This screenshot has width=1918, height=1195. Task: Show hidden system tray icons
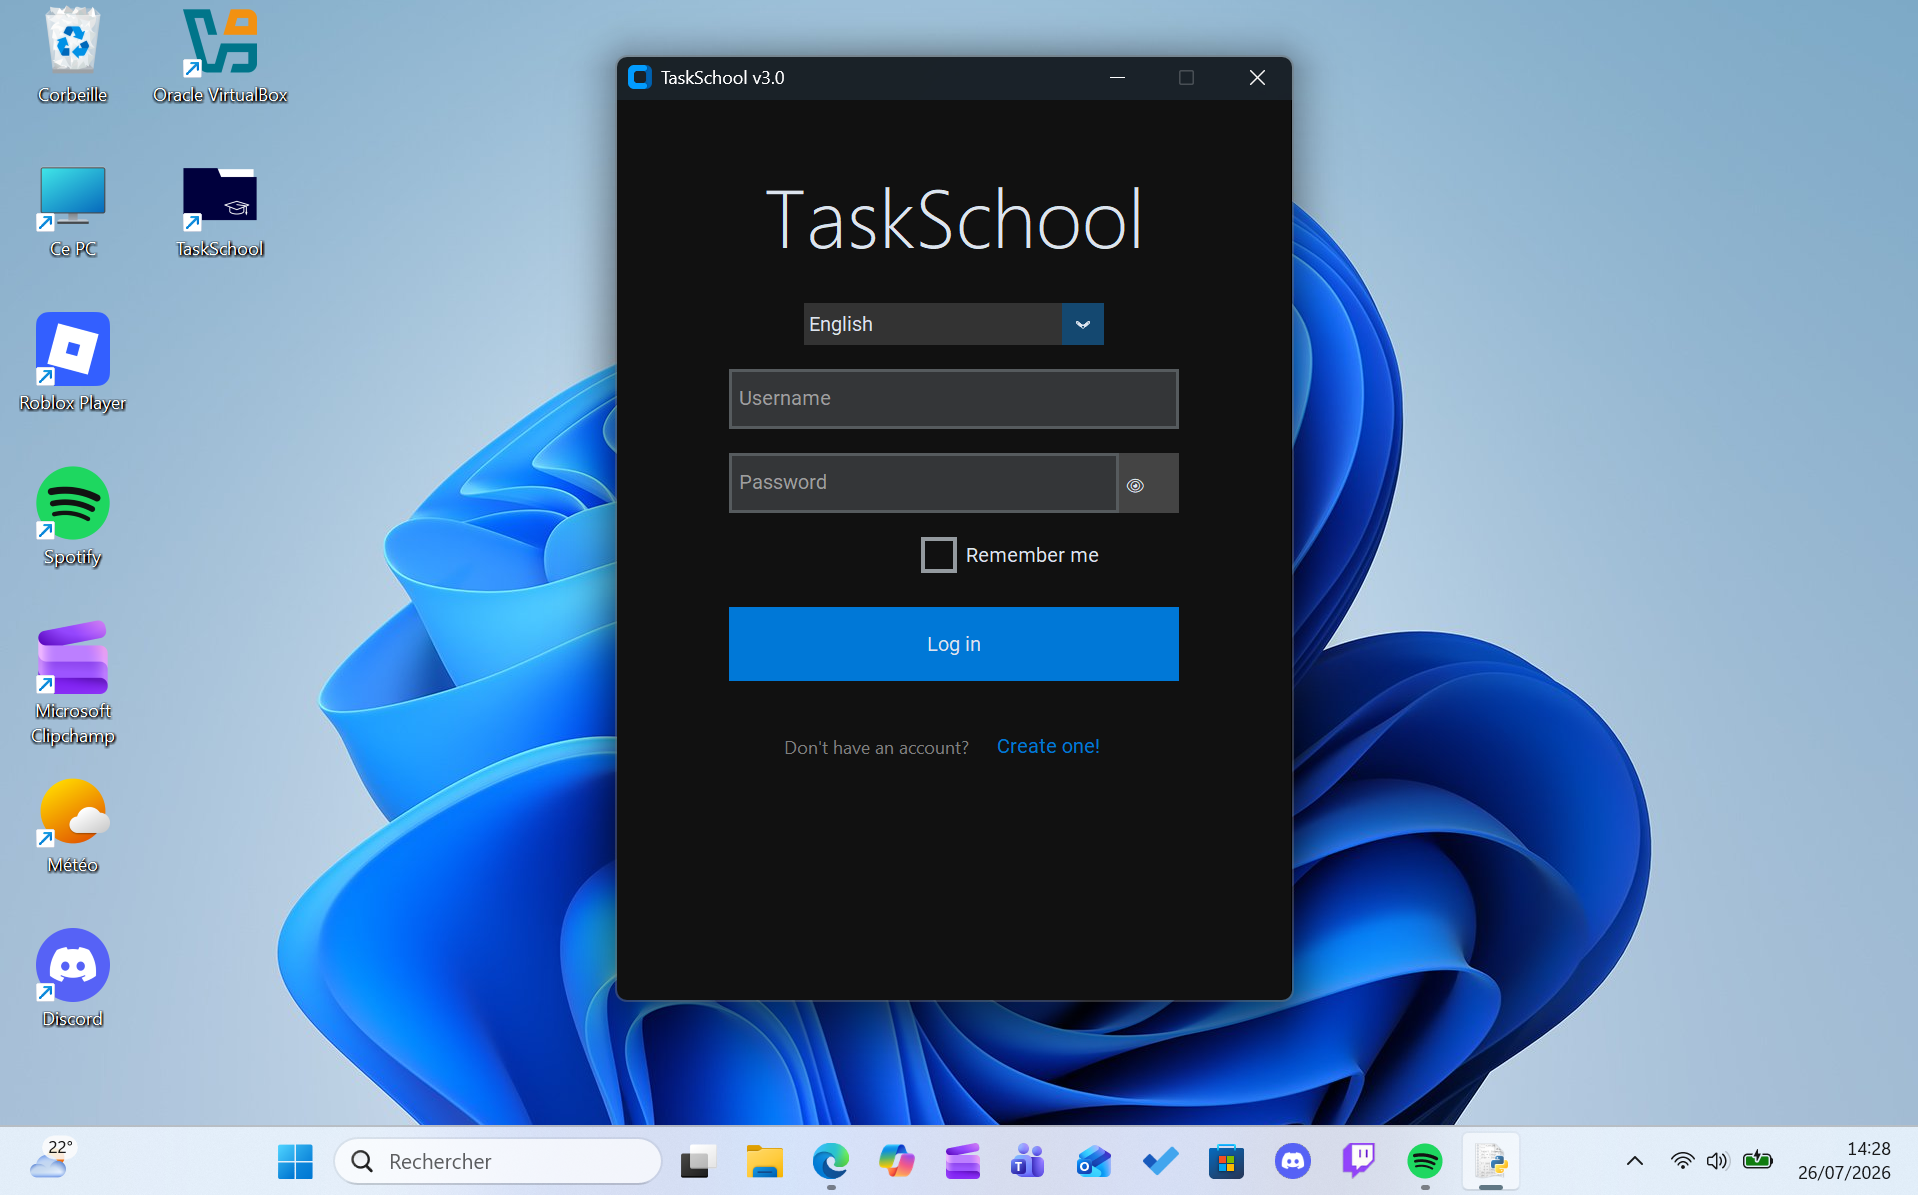(1634, 1161)
